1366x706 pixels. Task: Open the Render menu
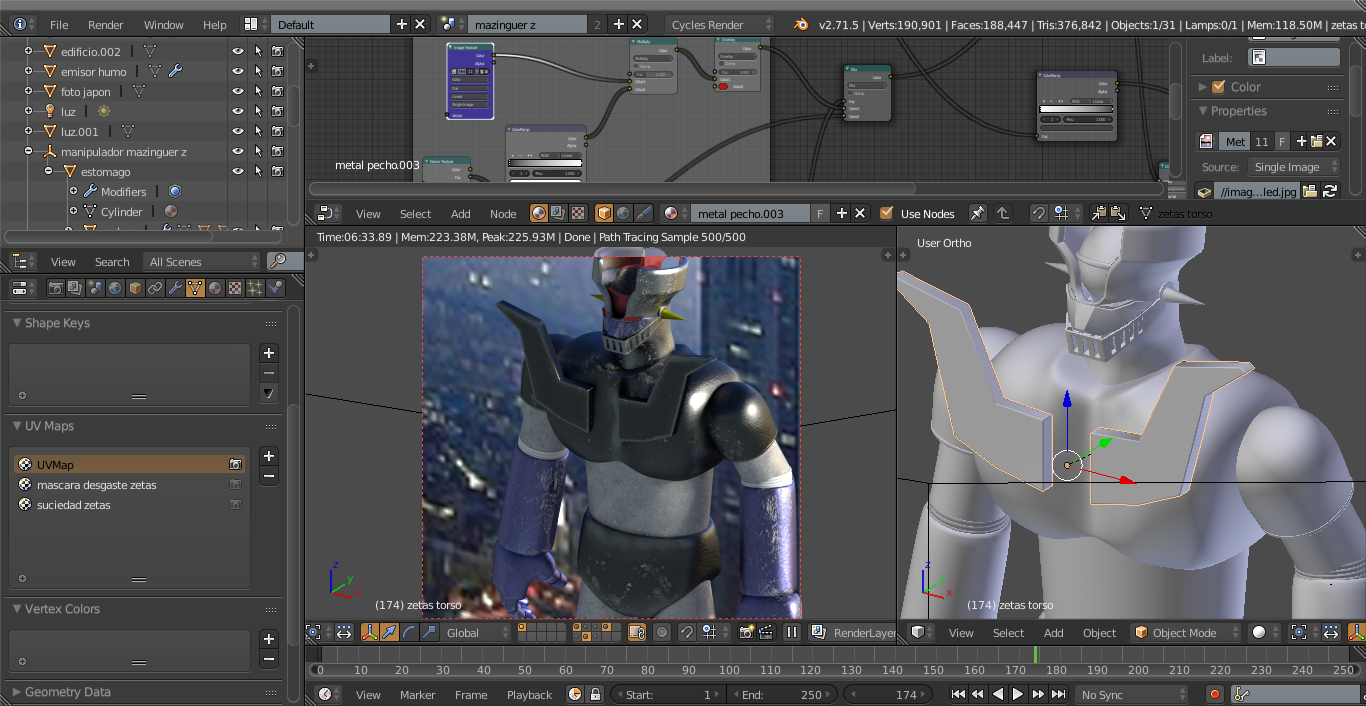click(106, 25)
